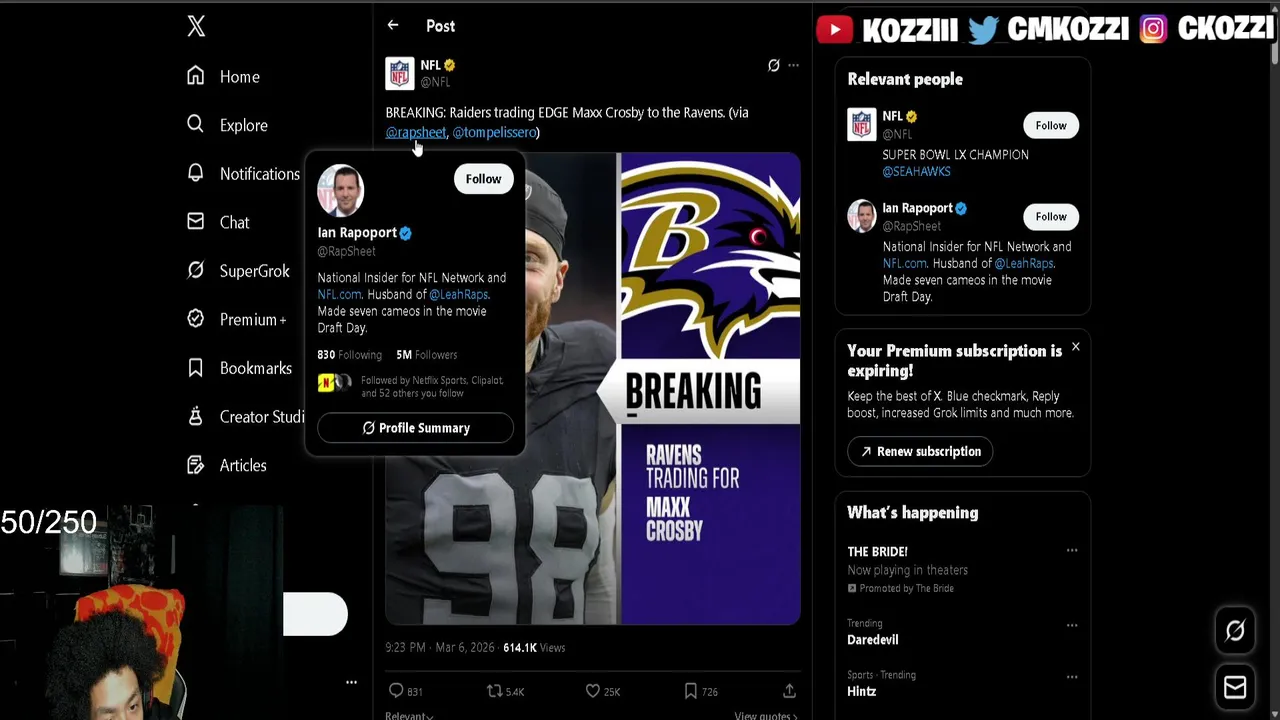Click the floating messages envelope button

1235,687
